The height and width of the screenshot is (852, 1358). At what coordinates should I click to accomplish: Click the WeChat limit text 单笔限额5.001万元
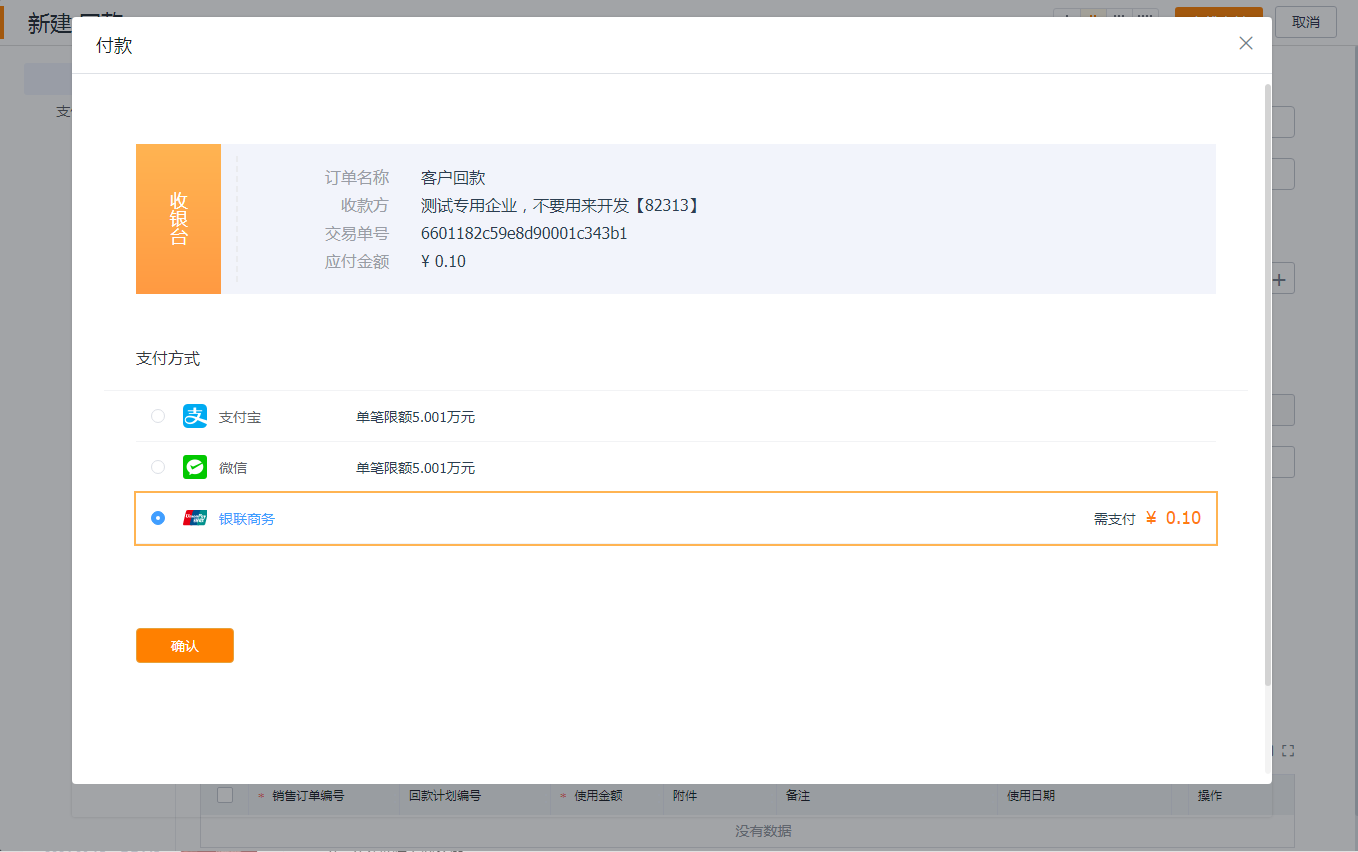click(415, 468)
